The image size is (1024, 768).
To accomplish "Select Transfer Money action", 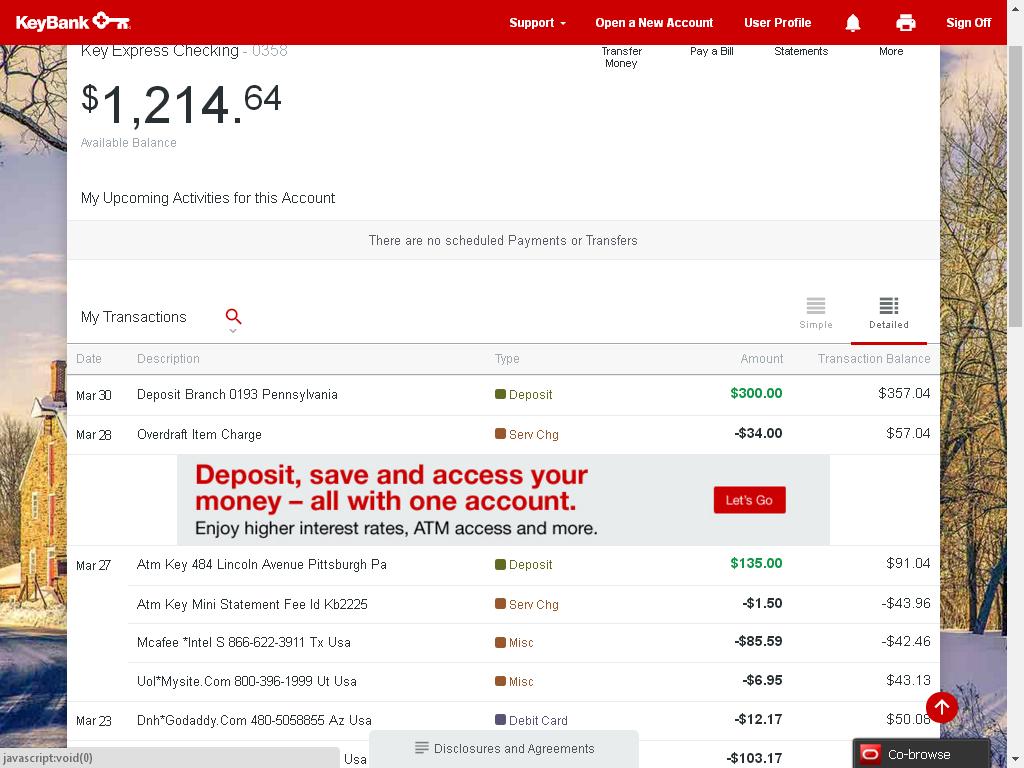I will pos(621,57).
